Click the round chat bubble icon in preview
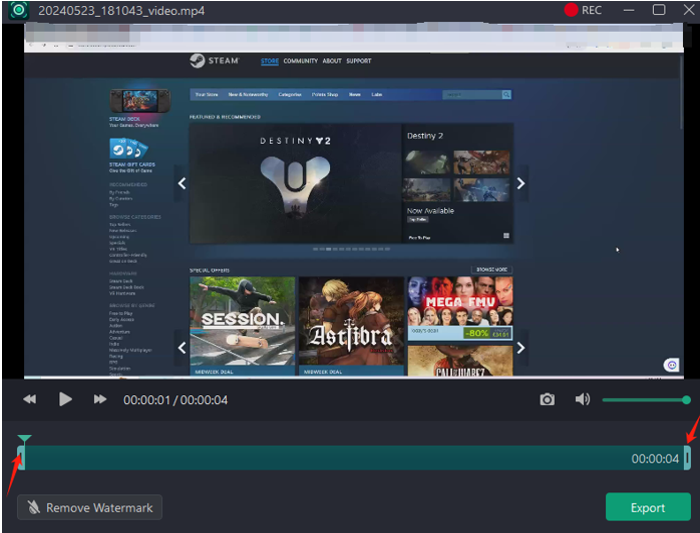The height and width of the screenshot is (533, 700). [x=671, y=365]
